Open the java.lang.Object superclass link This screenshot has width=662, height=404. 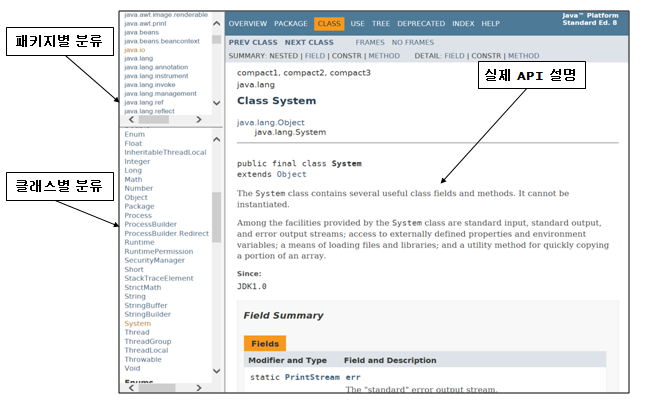271,122
